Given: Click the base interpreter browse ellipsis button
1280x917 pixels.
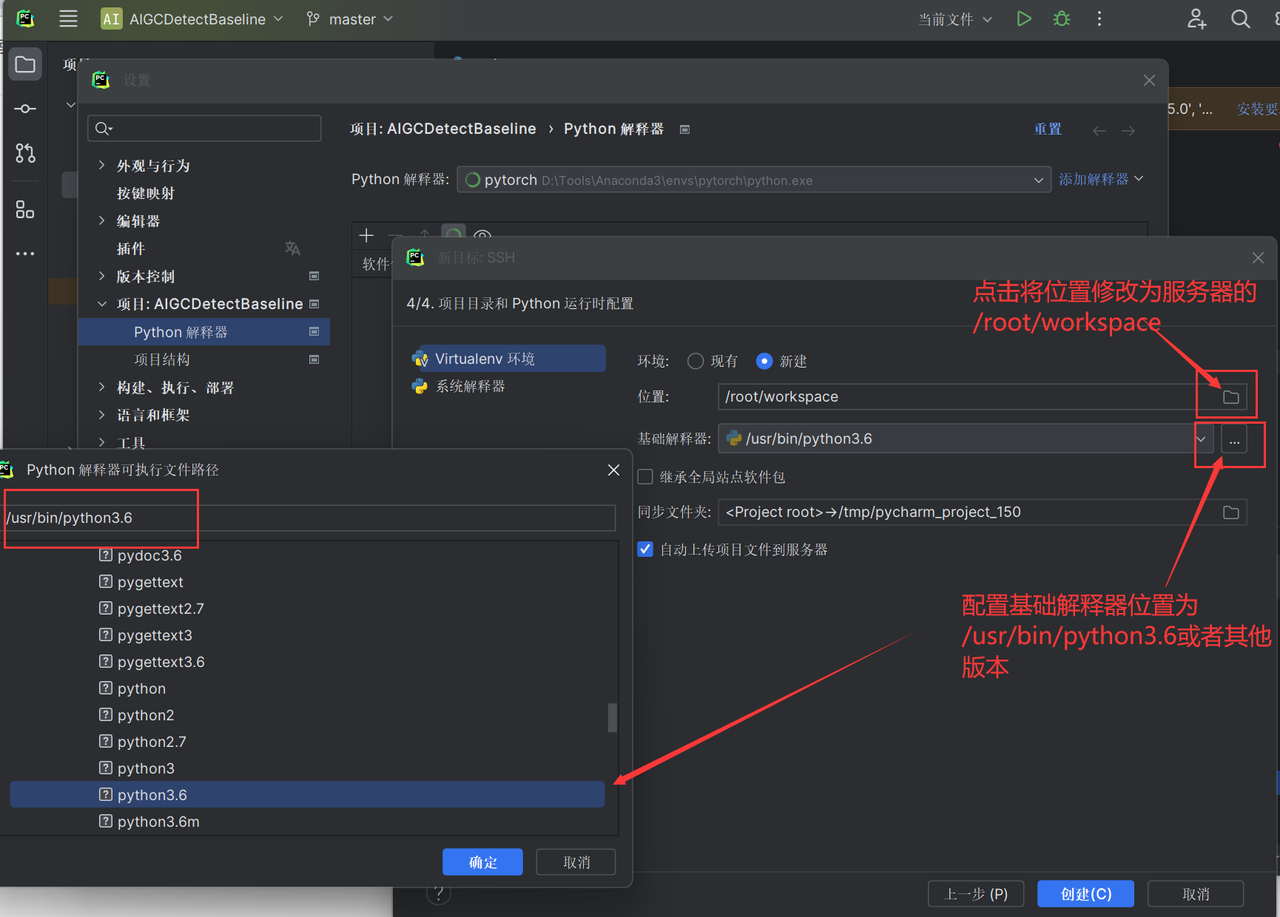Looking at the screenshot, I should [x=1235, y=439].
